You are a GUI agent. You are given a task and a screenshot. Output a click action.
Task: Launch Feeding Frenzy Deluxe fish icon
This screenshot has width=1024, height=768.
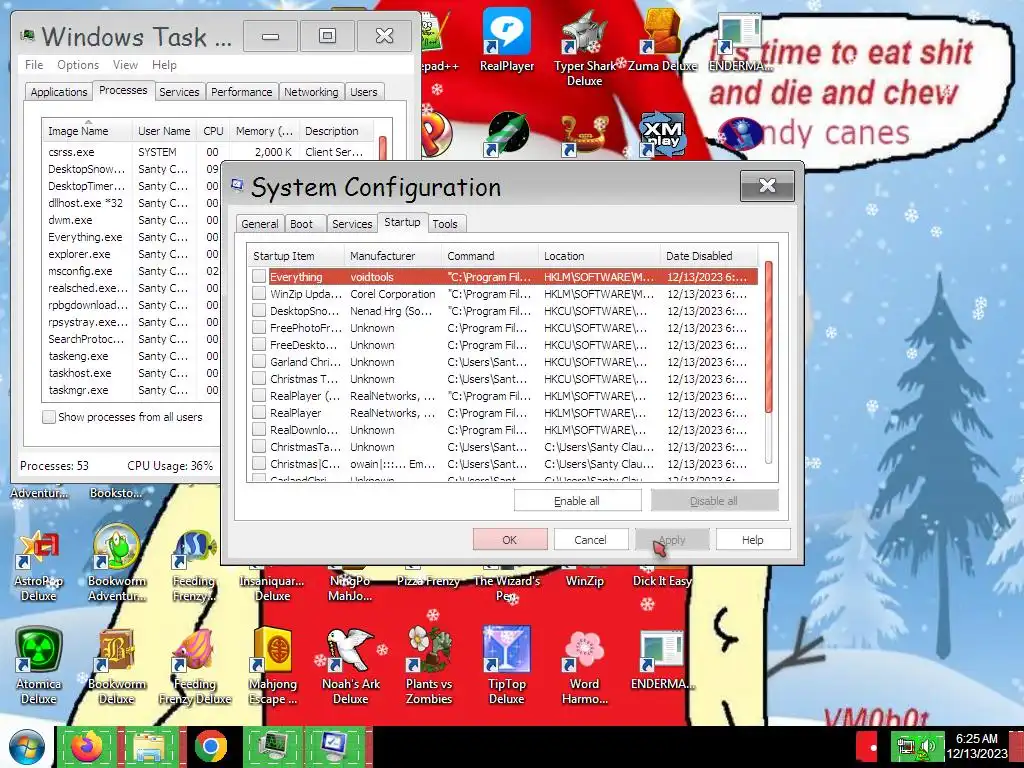(195, 666)
